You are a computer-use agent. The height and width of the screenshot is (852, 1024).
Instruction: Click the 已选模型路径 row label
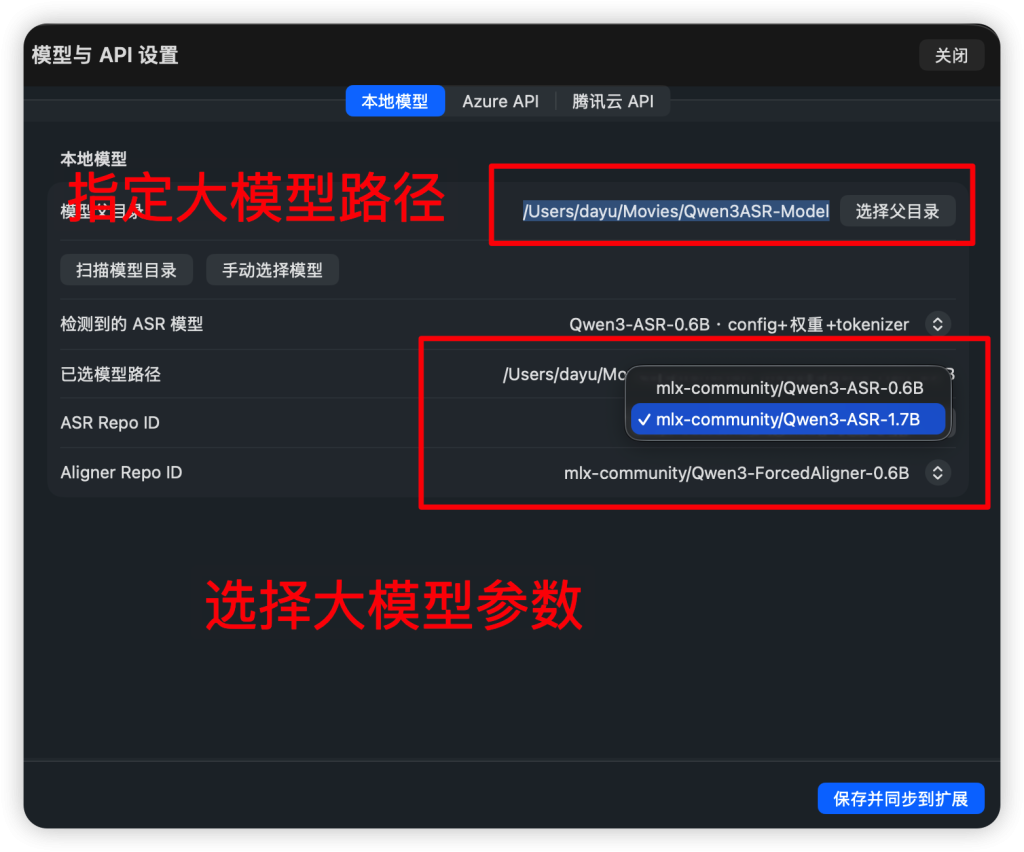coord(110,374)
